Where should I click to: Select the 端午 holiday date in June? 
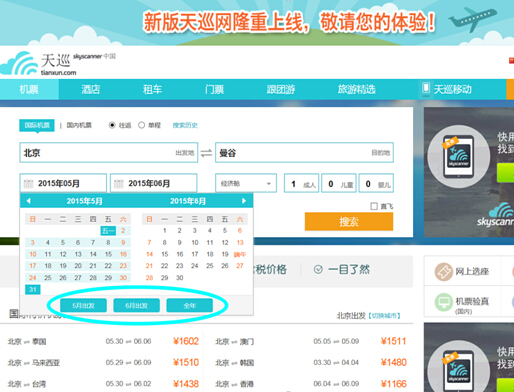pos(240,254)
